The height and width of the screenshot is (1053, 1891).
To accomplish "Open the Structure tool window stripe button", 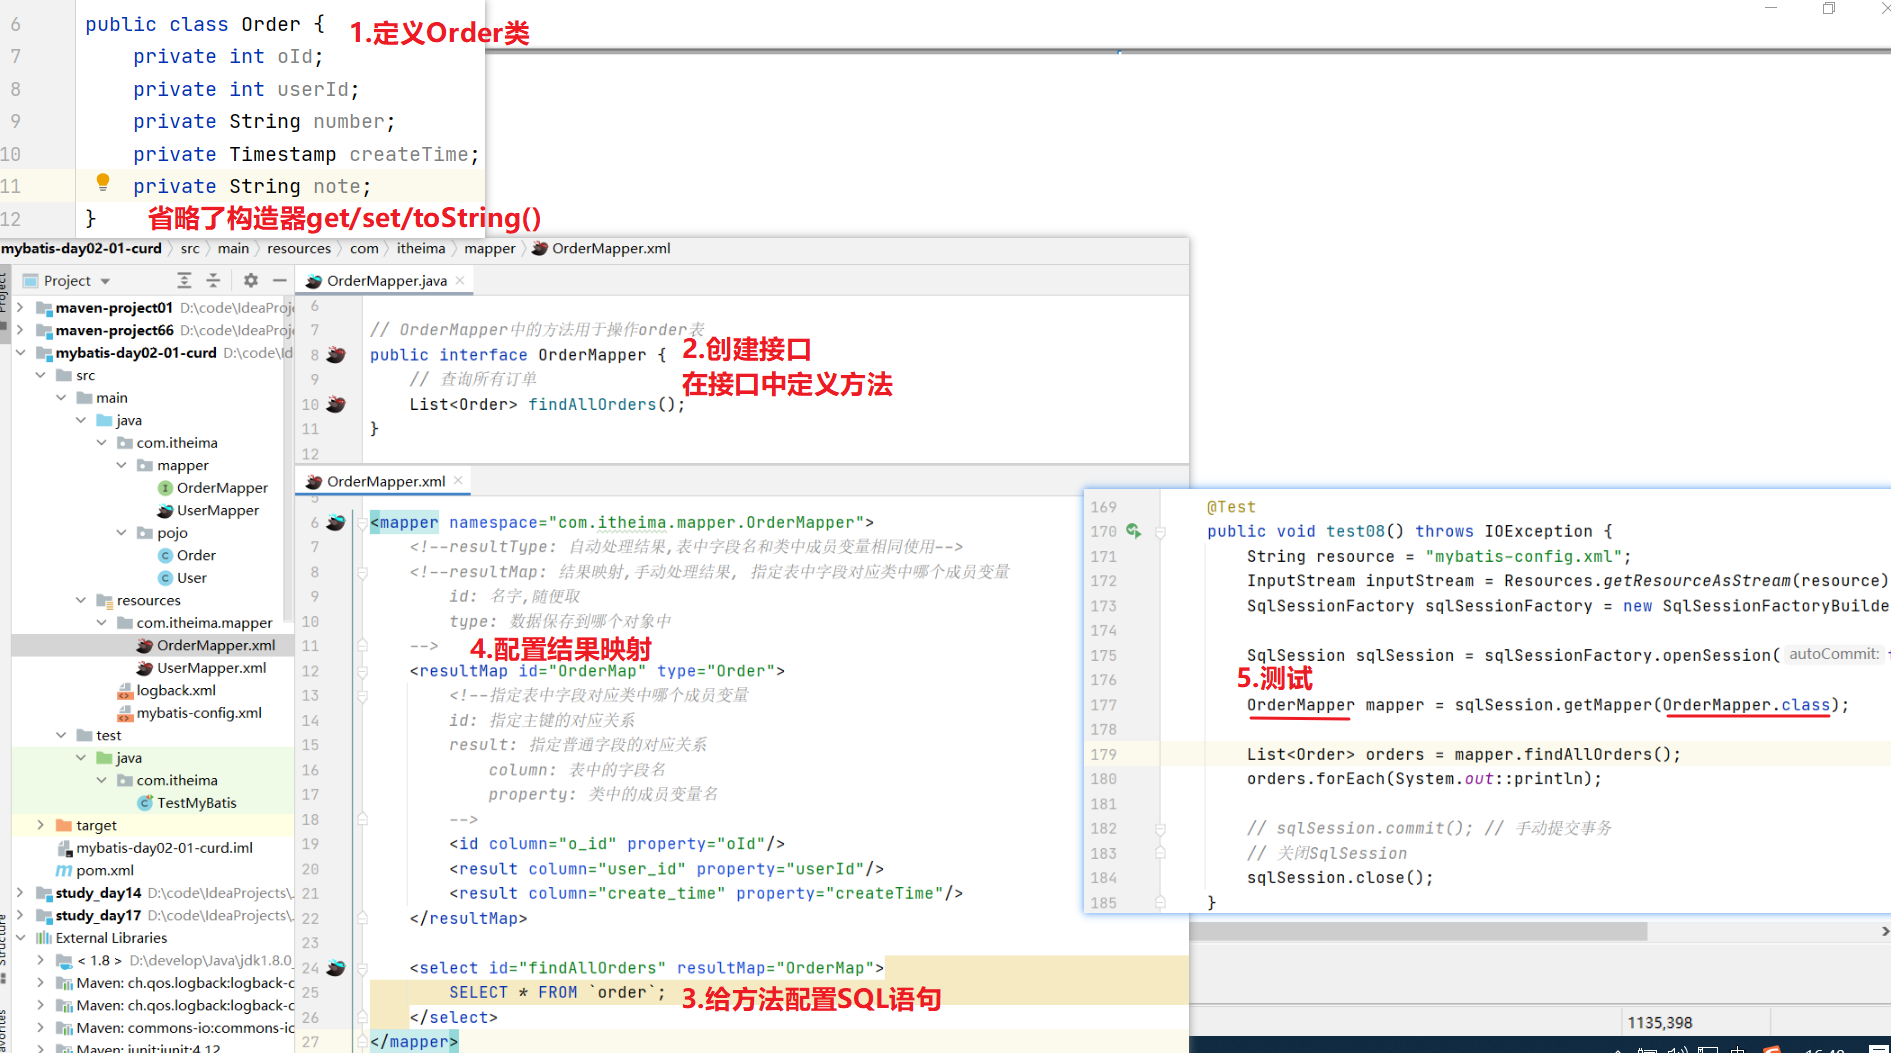I will 4,948.
